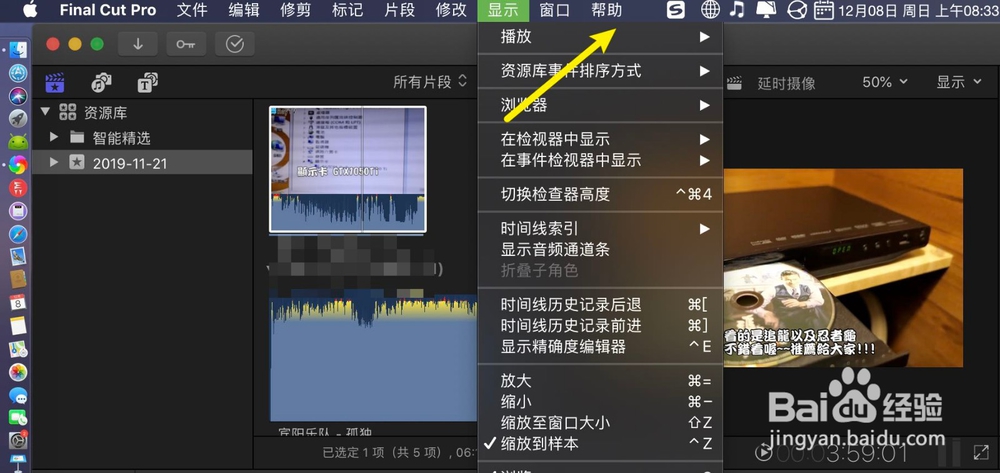Viewport: 1000px width, 473px height.
Task: Toggle viewer full-screen expand arrows icon
Action: [981, 452]
